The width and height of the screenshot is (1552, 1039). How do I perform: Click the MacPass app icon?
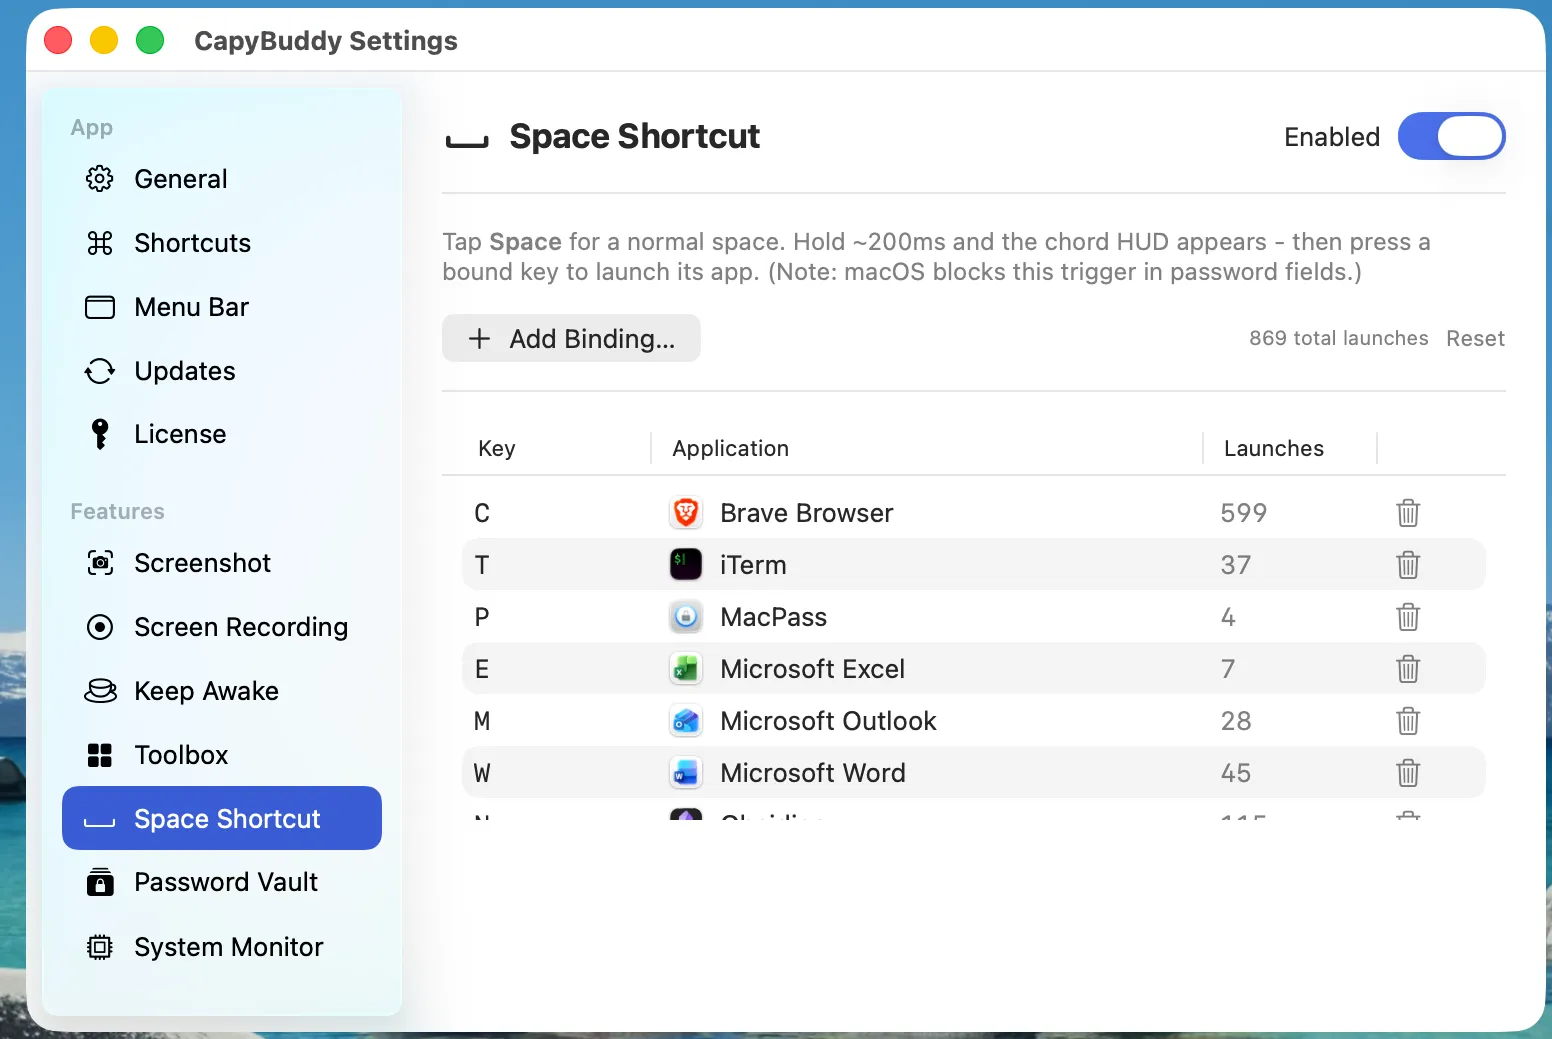point(686,617)
